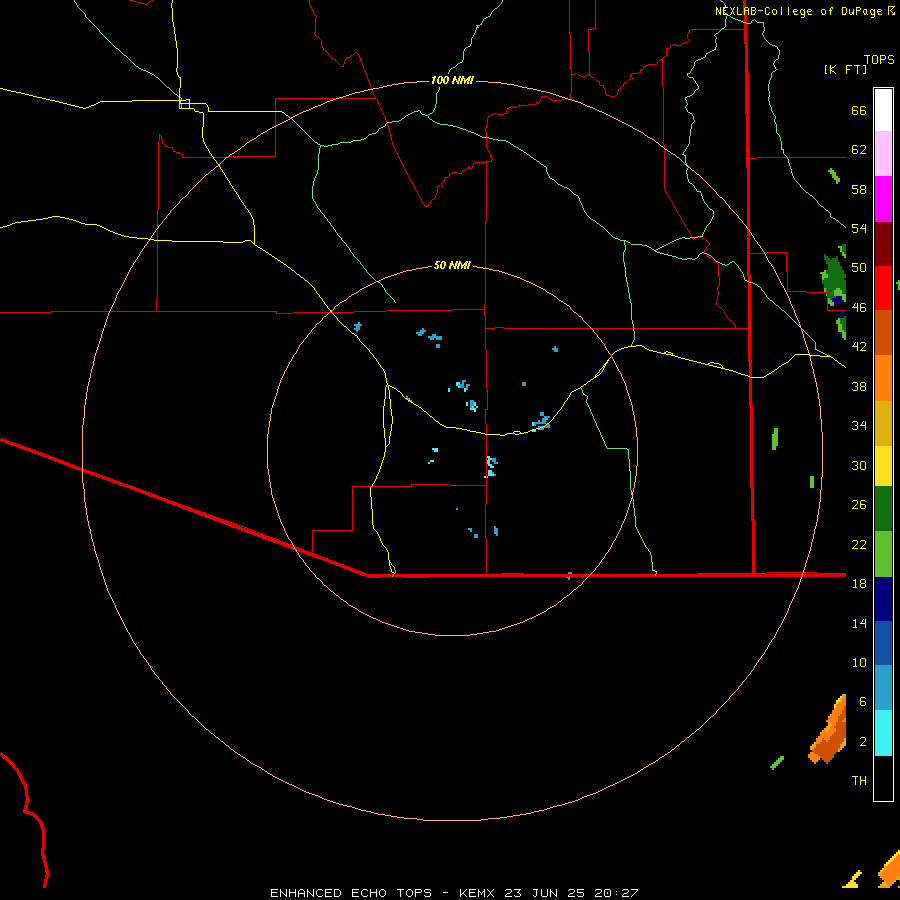This screenshot has height=900, width=900.
Task: Click the '100 NMI' range ring label
Action: 452,80
